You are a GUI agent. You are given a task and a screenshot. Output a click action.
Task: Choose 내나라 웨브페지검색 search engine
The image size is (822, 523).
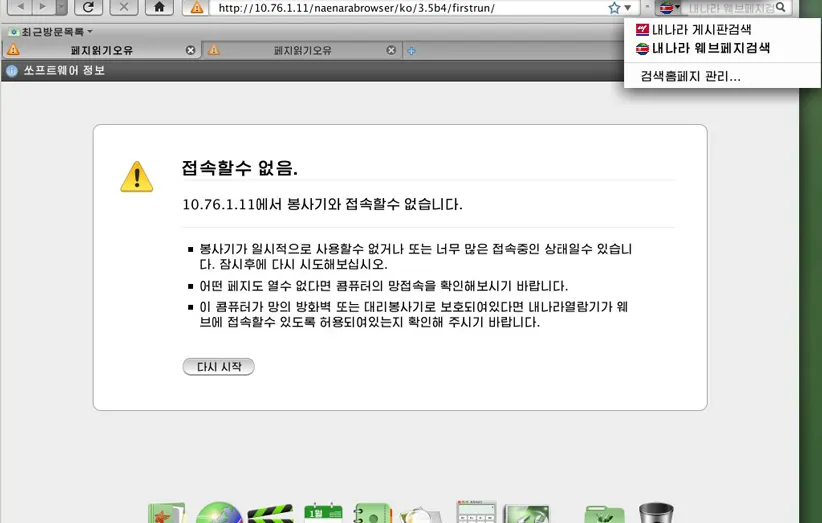709,48
